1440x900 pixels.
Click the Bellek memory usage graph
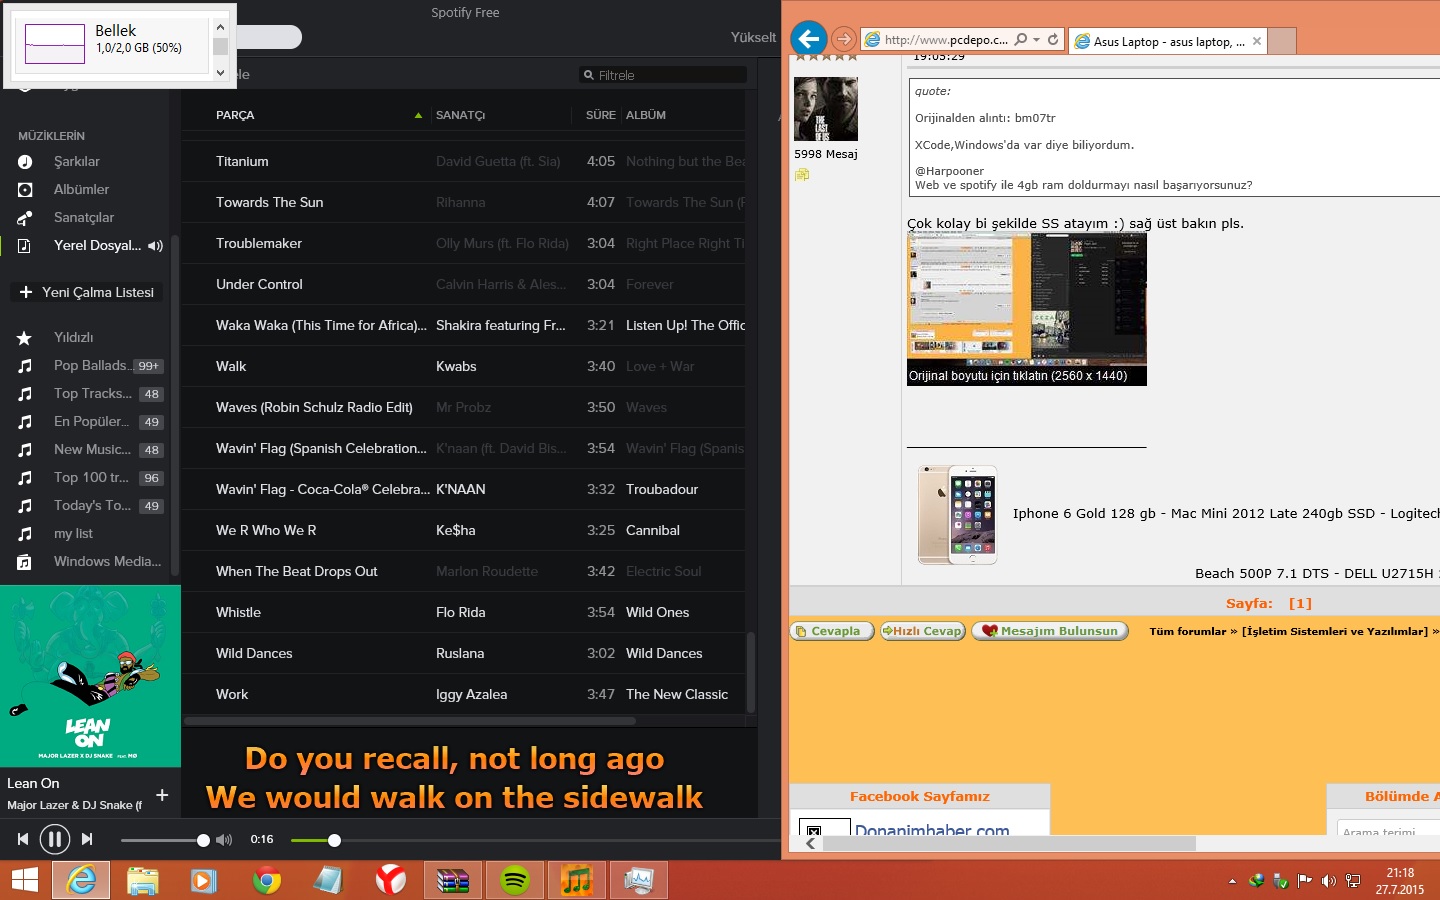tap(55, 44)
